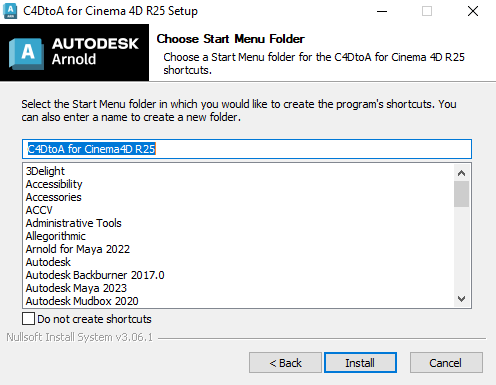Image resolution: width=496 pixels, height=385 pixels.
Task: Cancel the installation
Action: pyautogui.click(x=446, y=362)
